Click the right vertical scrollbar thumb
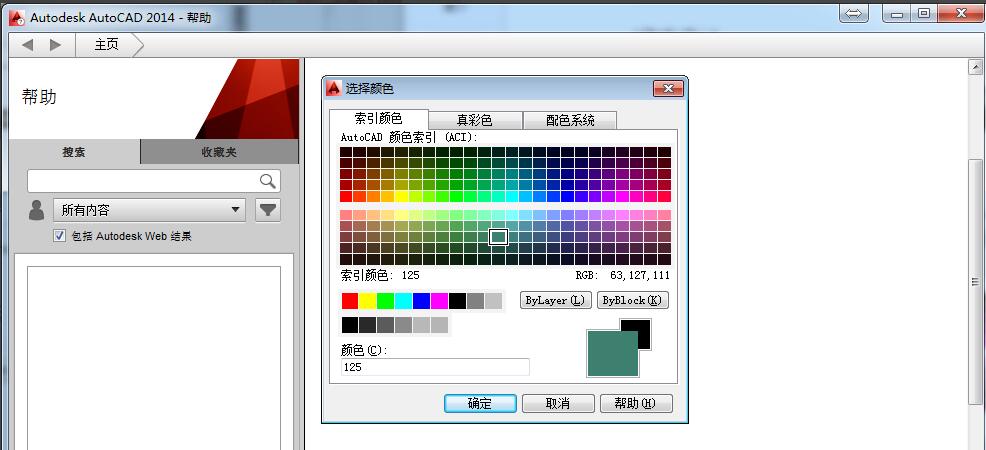The width and height of the screenshot is (986, 450). coord(975,283)
